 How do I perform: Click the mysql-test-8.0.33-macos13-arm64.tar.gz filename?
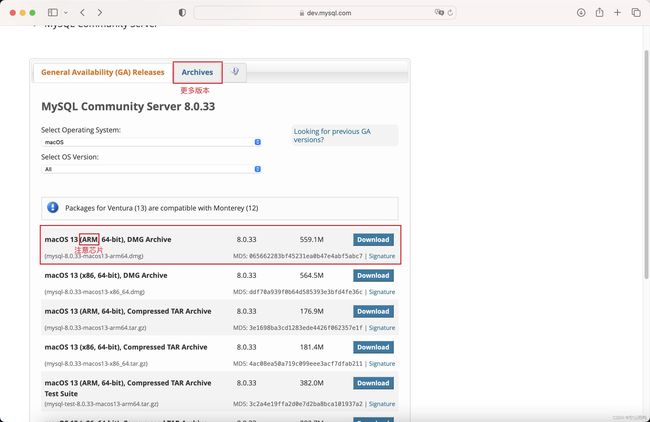click(x=102, y=404)
